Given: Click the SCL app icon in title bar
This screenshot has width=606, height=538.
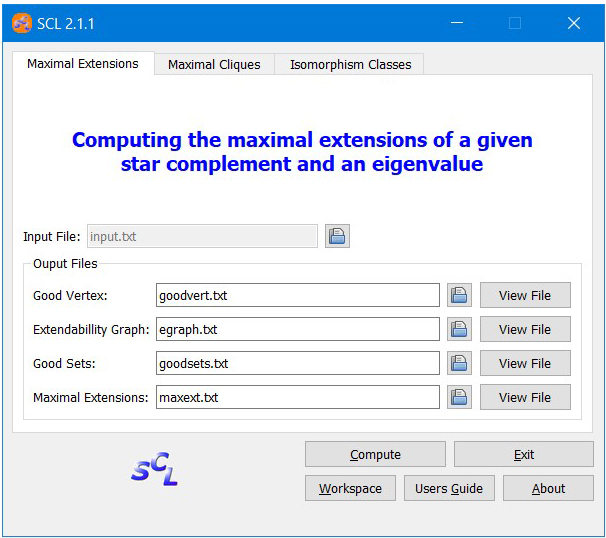Looking at the screenshot, I should 22,23.
